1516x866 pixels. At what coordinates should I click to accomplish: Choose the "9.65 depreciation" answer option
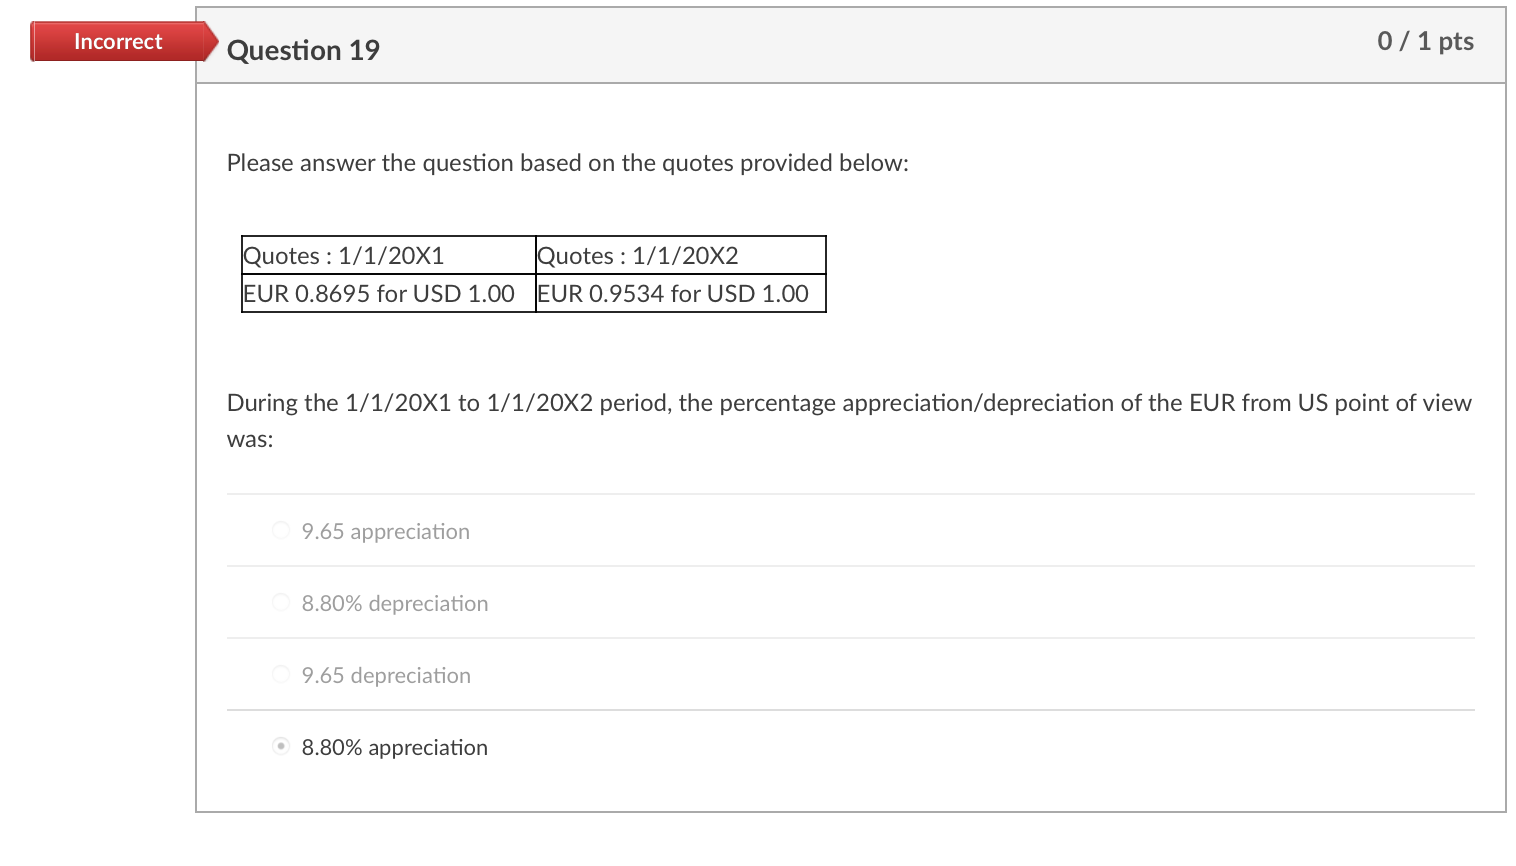point(281,674)
